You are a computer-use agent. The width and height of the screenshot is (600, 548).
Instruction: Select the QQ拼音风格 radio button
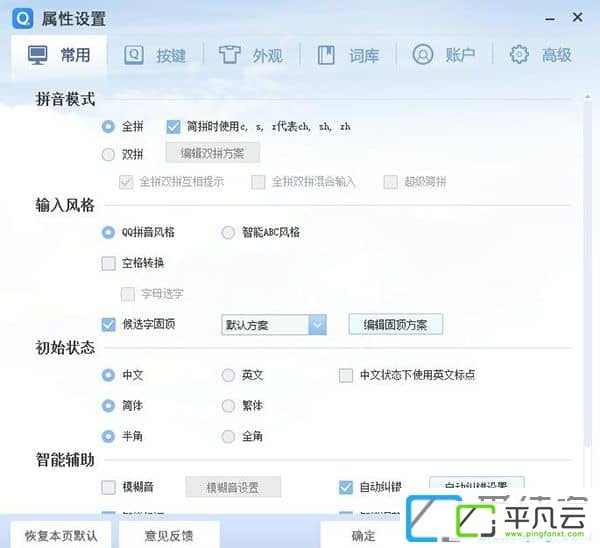(108, 232)
